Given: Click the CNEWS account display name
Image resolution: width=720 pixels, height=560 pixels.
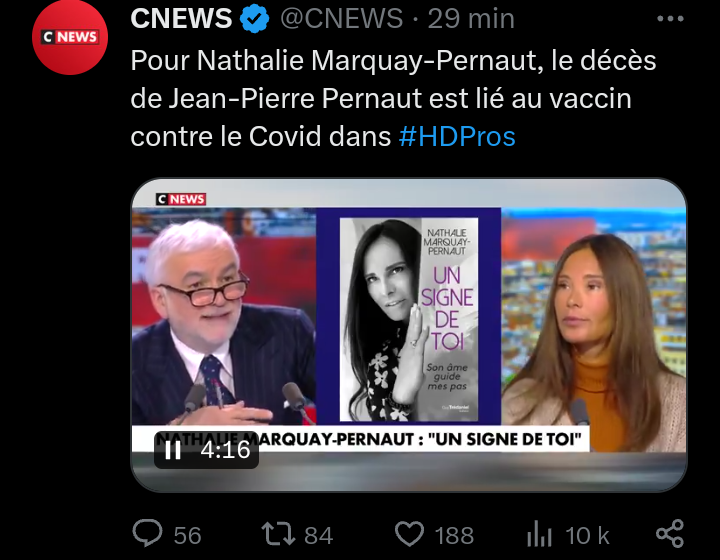Looking at the screenshot, I should point(181,18).
